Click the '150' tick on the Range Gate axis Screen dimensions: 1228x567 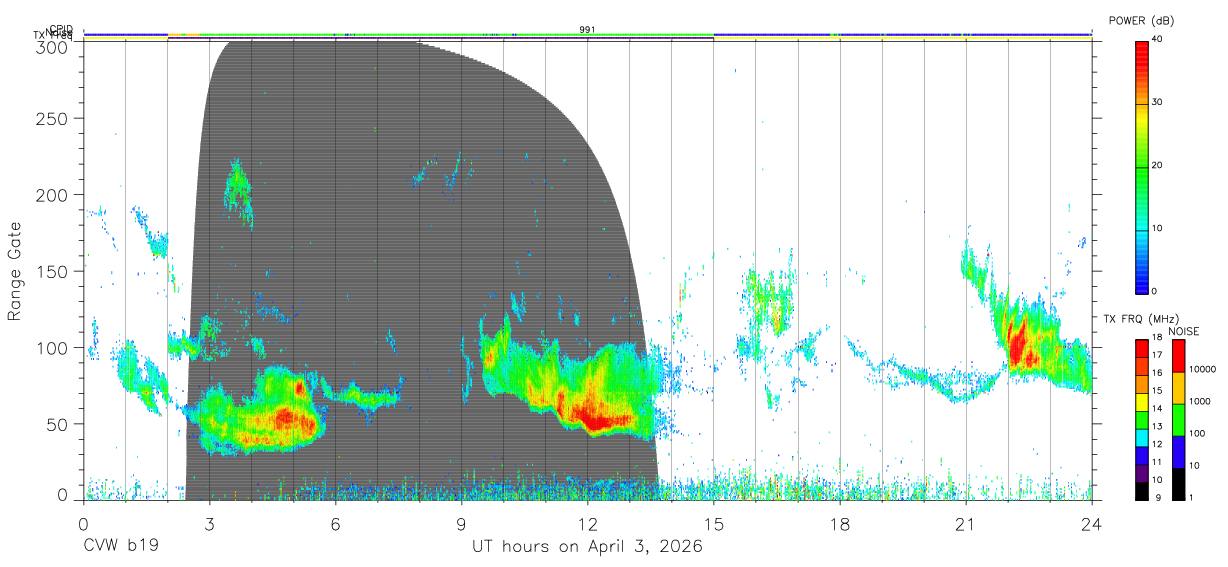54,271
